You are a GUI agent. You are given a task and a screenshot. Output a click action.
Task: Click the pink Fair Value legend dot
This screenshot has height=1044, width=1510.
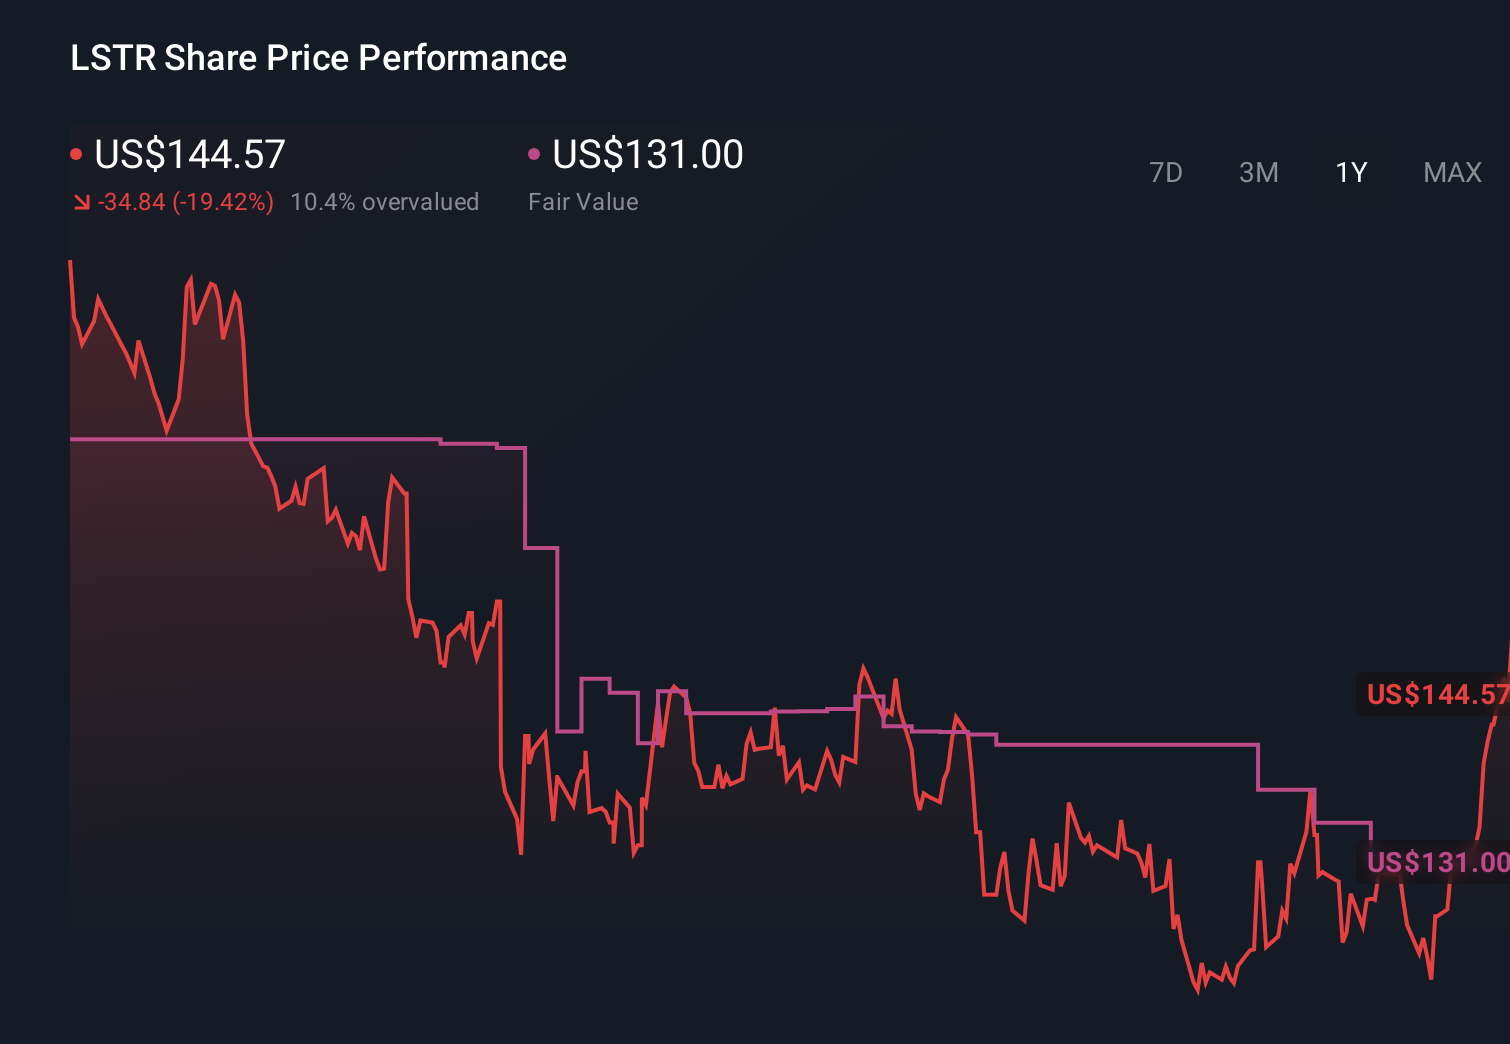534,153
